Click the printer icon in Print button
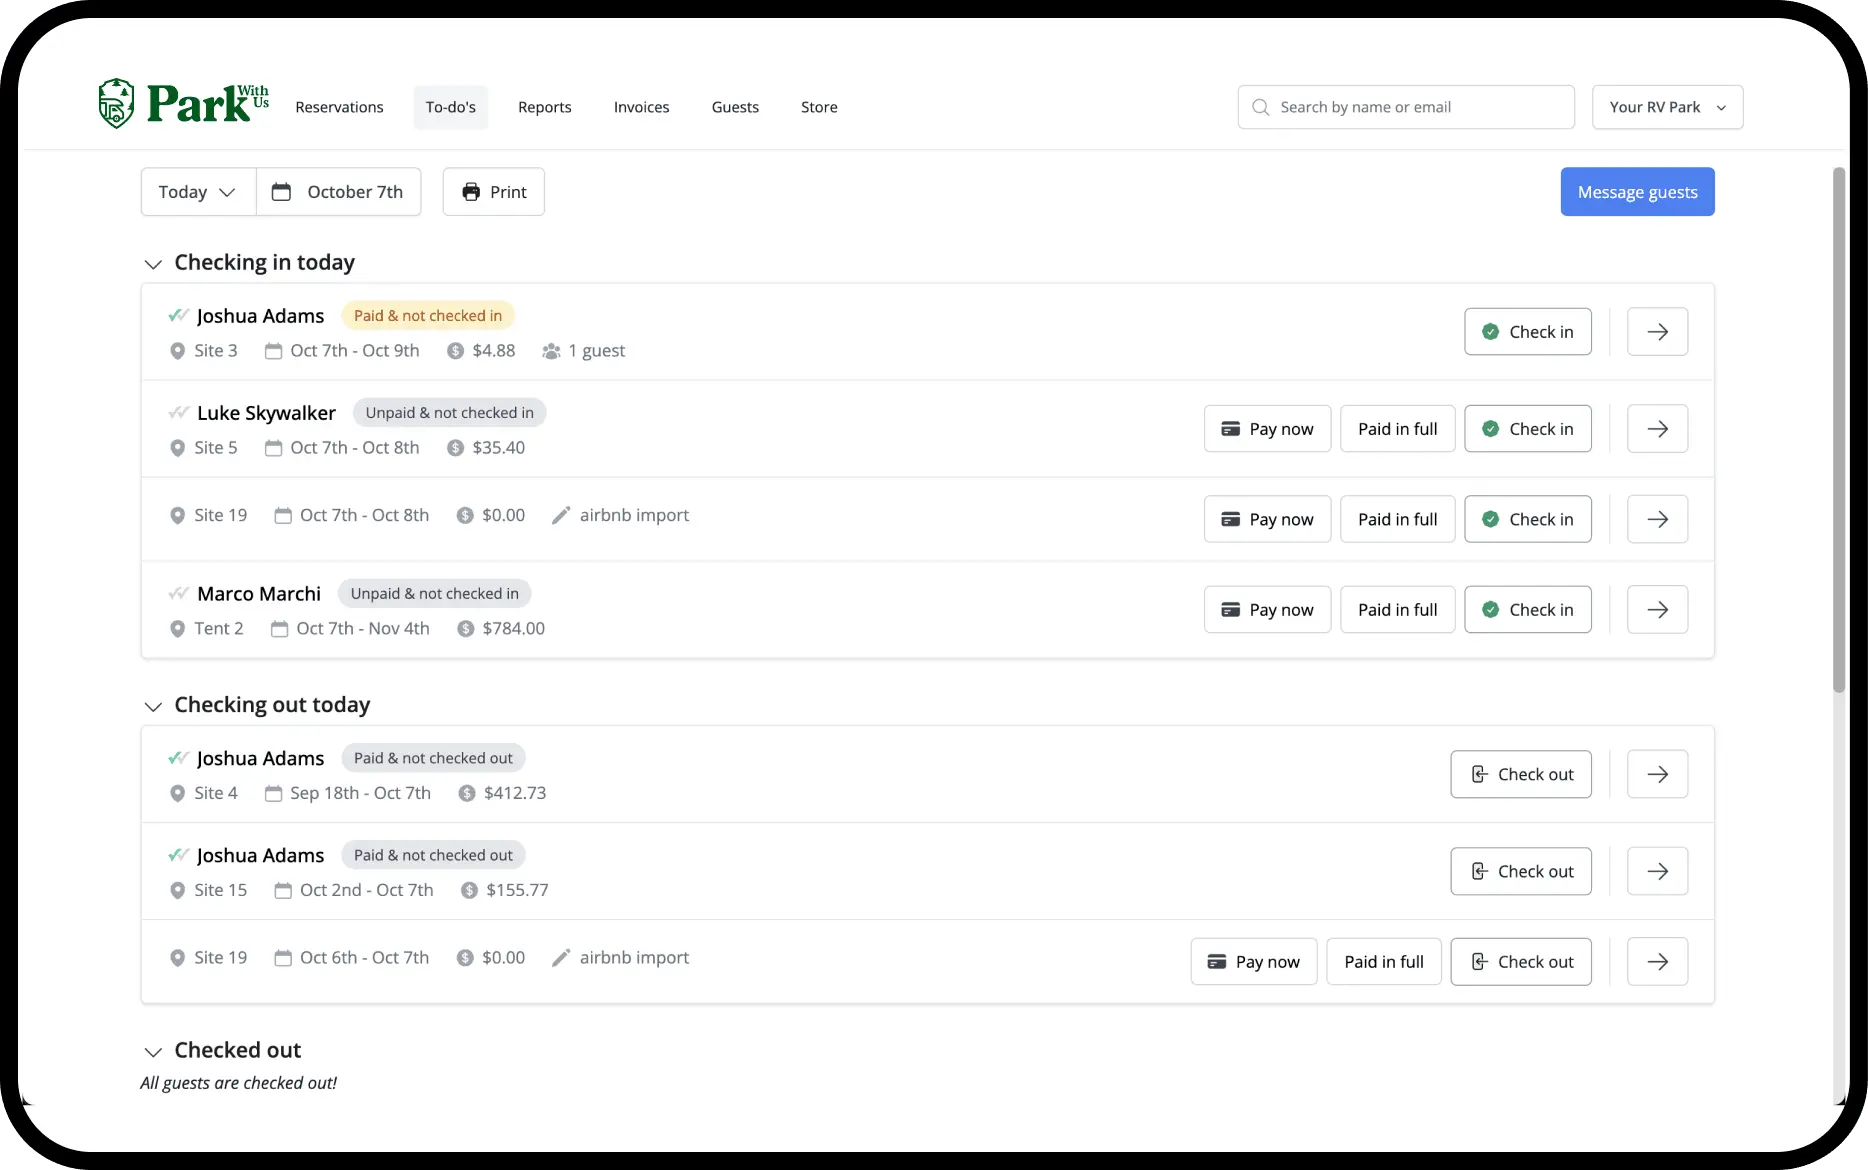The height and width of the screenshot is (1170, 1868). (x=471, y=192)
